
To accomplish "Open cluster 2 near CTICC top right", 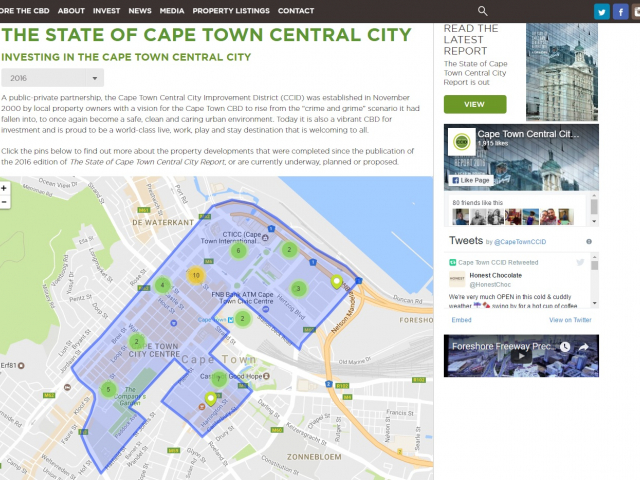I will click(x=289, y=249).
